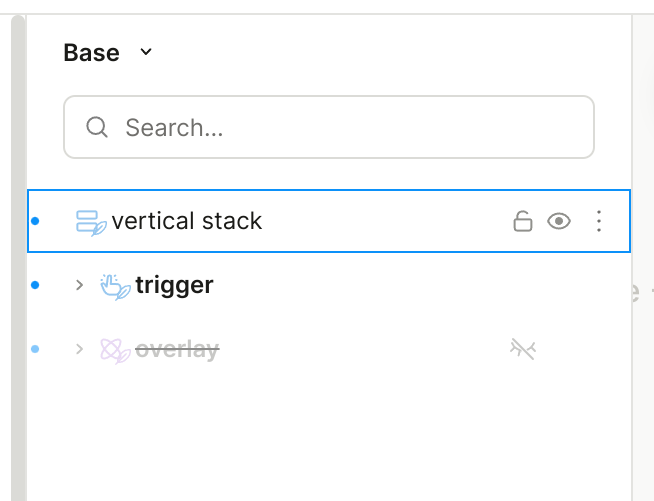The height and width of the screenshot is (501, 654).
Task: Show the hidden overlay layer
Action: click(522, 349)
